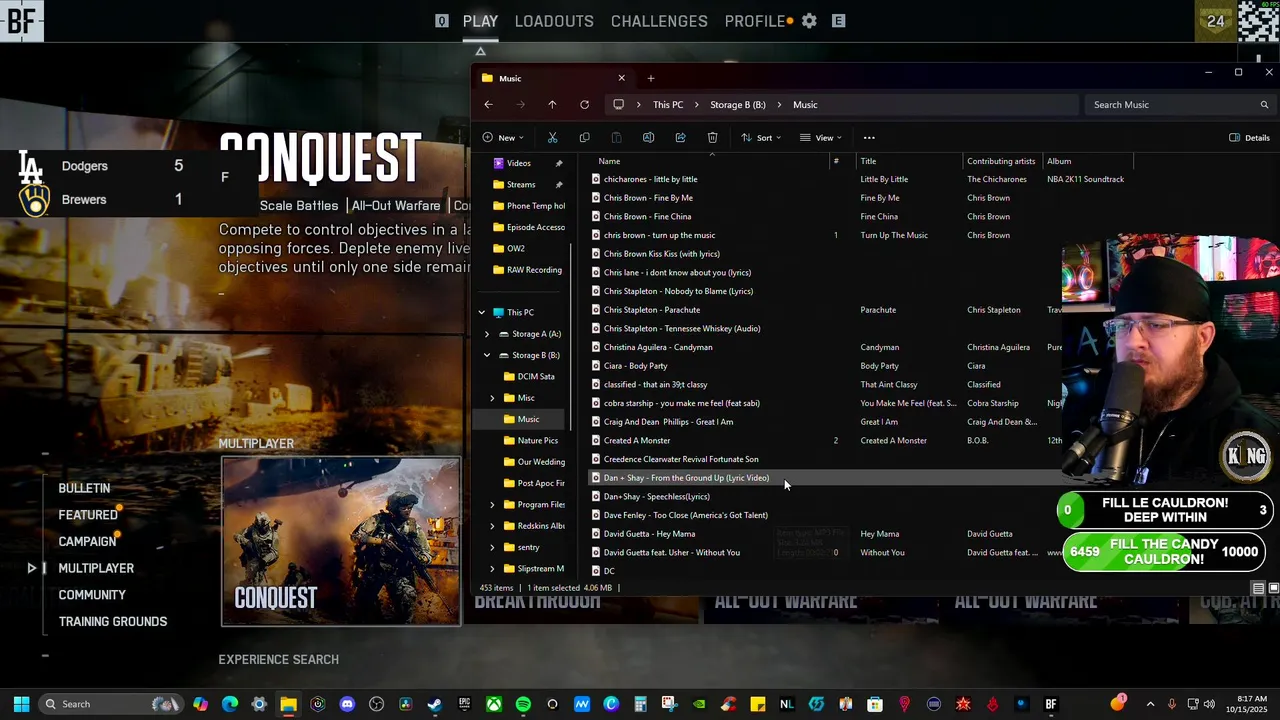This screenshot has height=720, width=1280.
Task: Select COMMUNITY in game side menu
Action: tap(92, 595)
